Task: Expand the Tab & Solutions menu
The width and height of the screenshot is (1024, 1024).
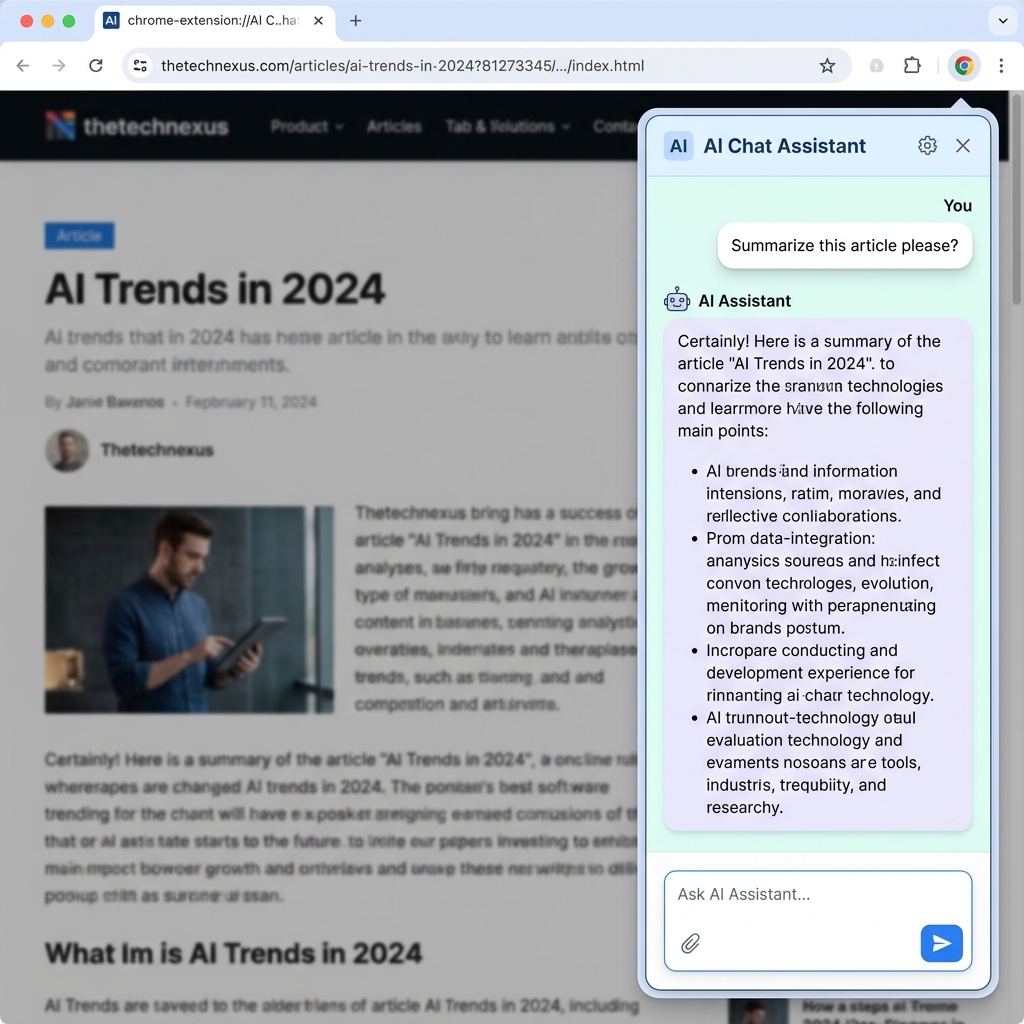Action: 507,126
